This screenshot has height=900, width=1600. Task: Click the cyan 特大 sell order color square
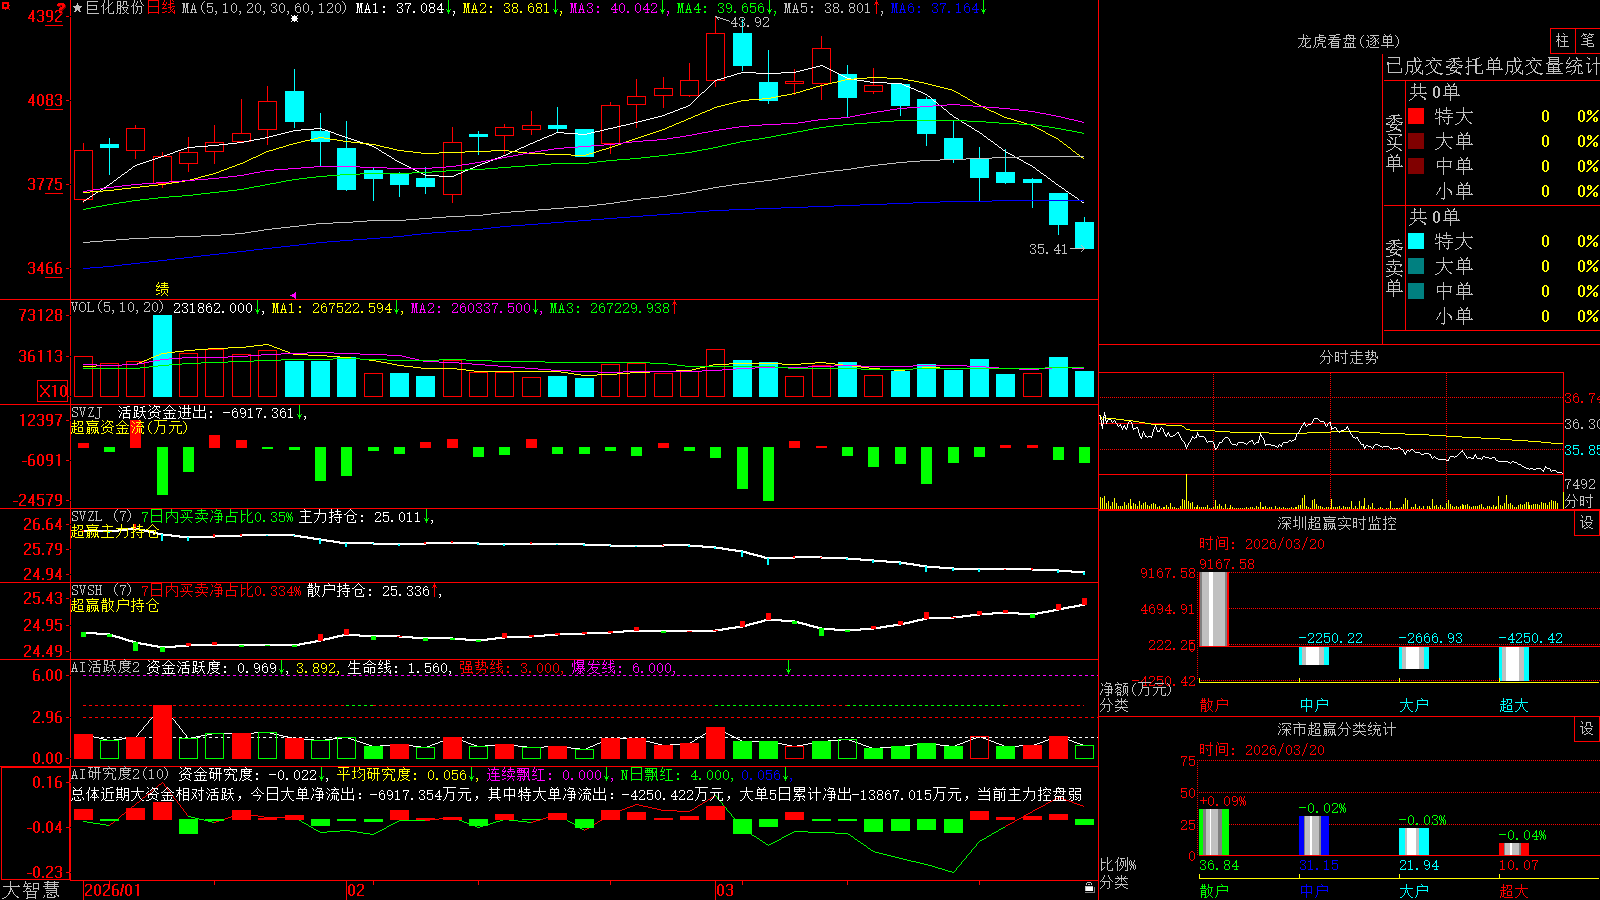tap(1416, 241)
